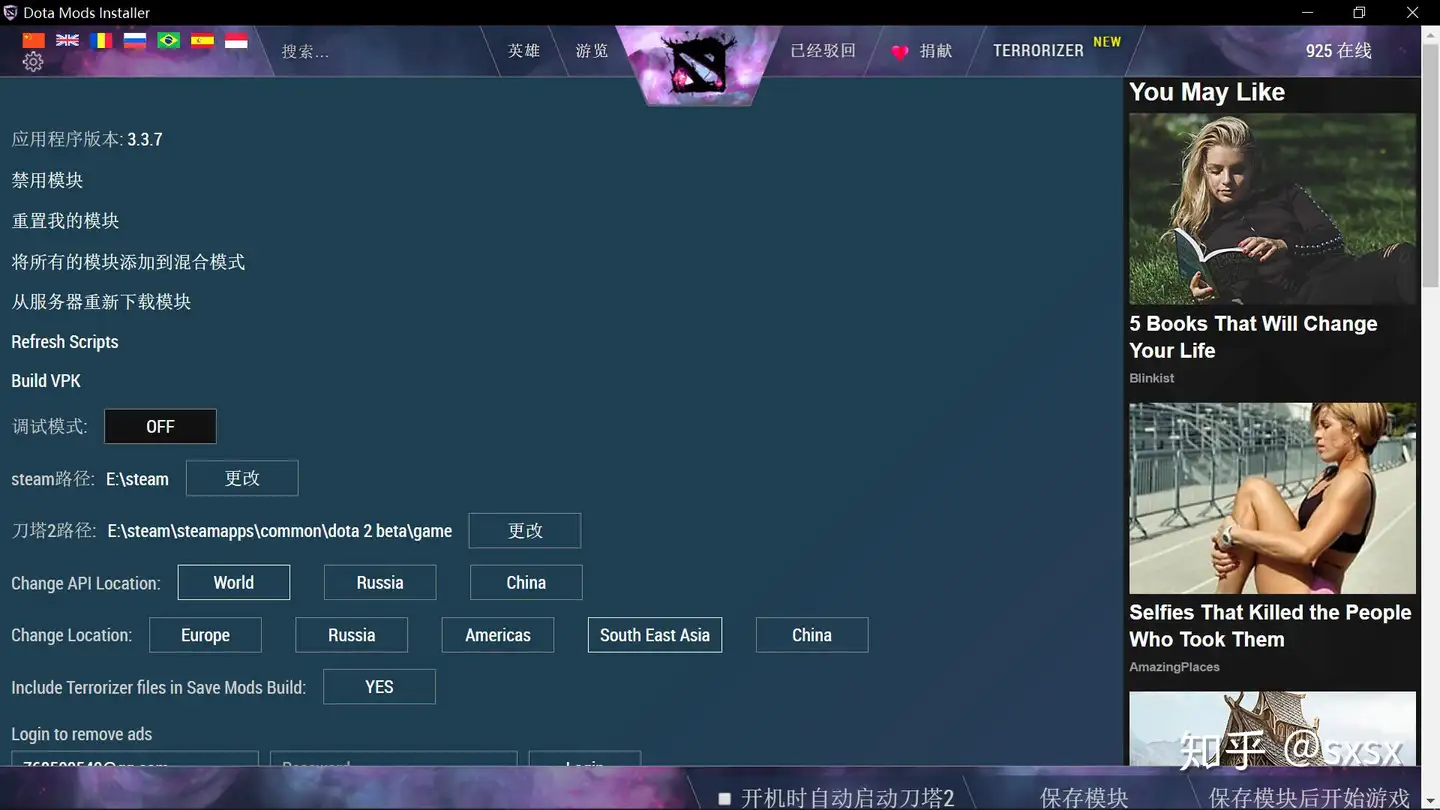Click 从服务器重新下载模块
This screenshot has width=1440, height=810.
101,302
